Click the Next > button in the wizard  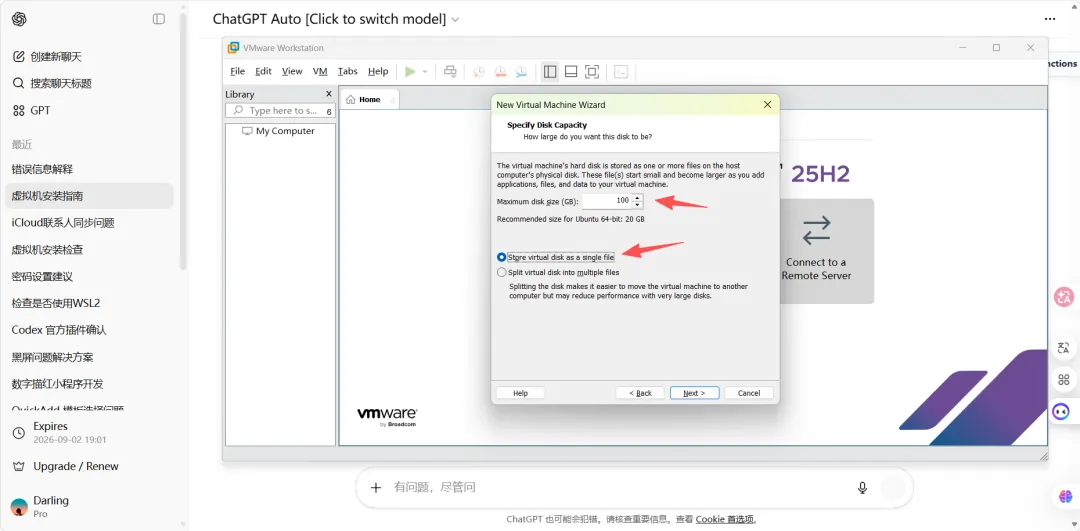click(694, 393)
